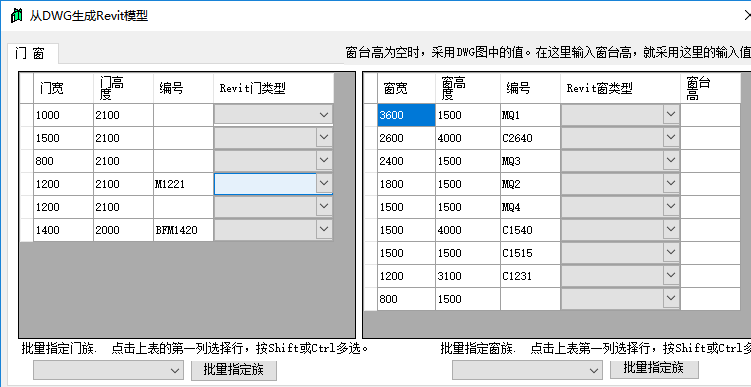Screen dimensions: 751x387
Task: Click the application icon in the title bar
Action: pyautogui.click(x=16, y=16)
